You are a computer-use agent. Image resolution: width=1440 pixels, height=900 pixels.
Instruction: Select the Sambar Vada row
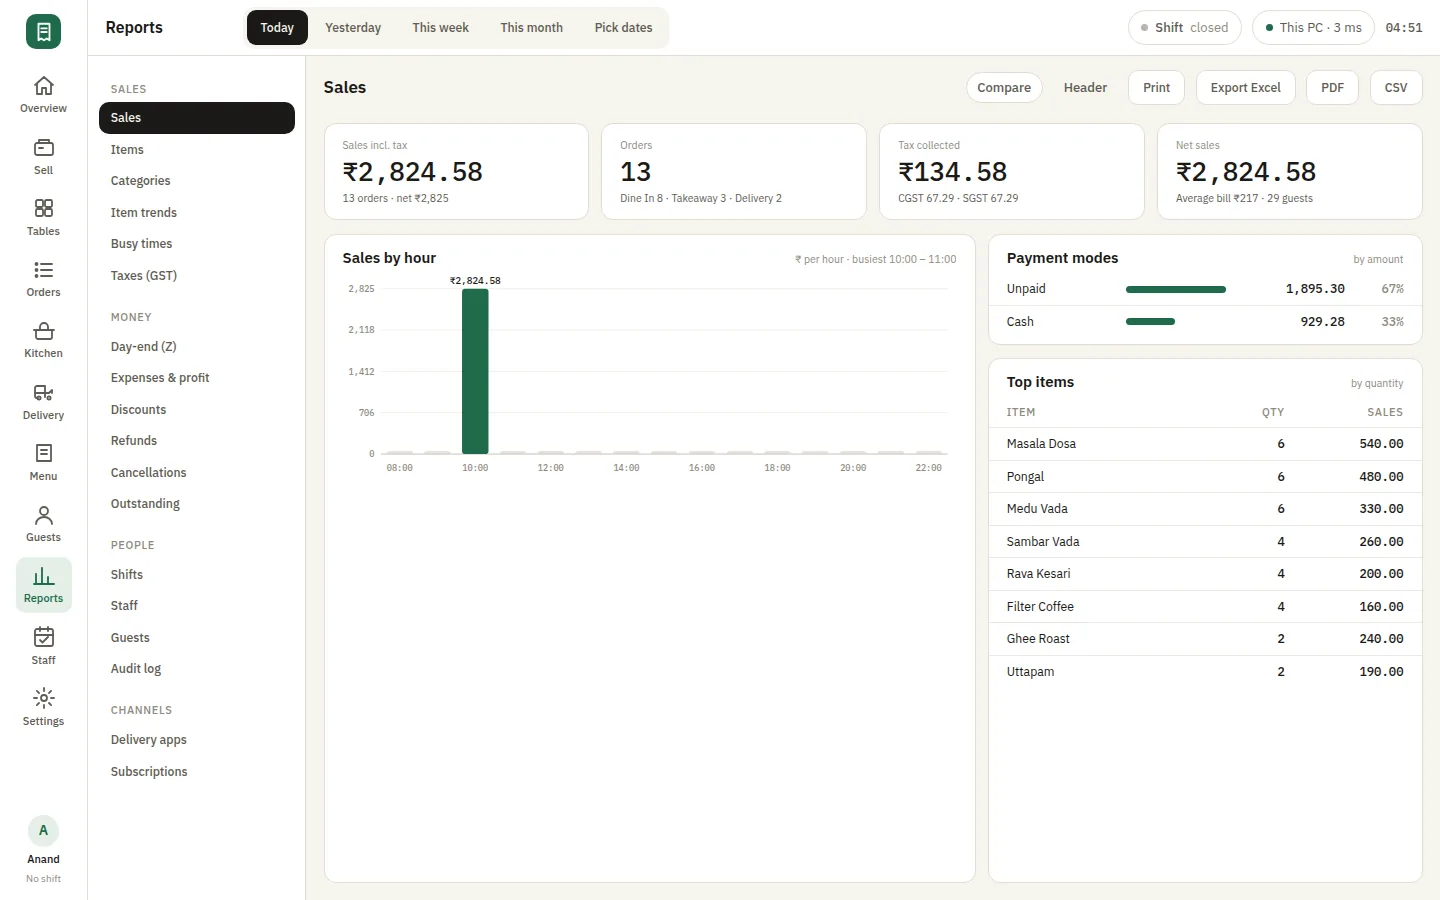(x=1205, y=542)
